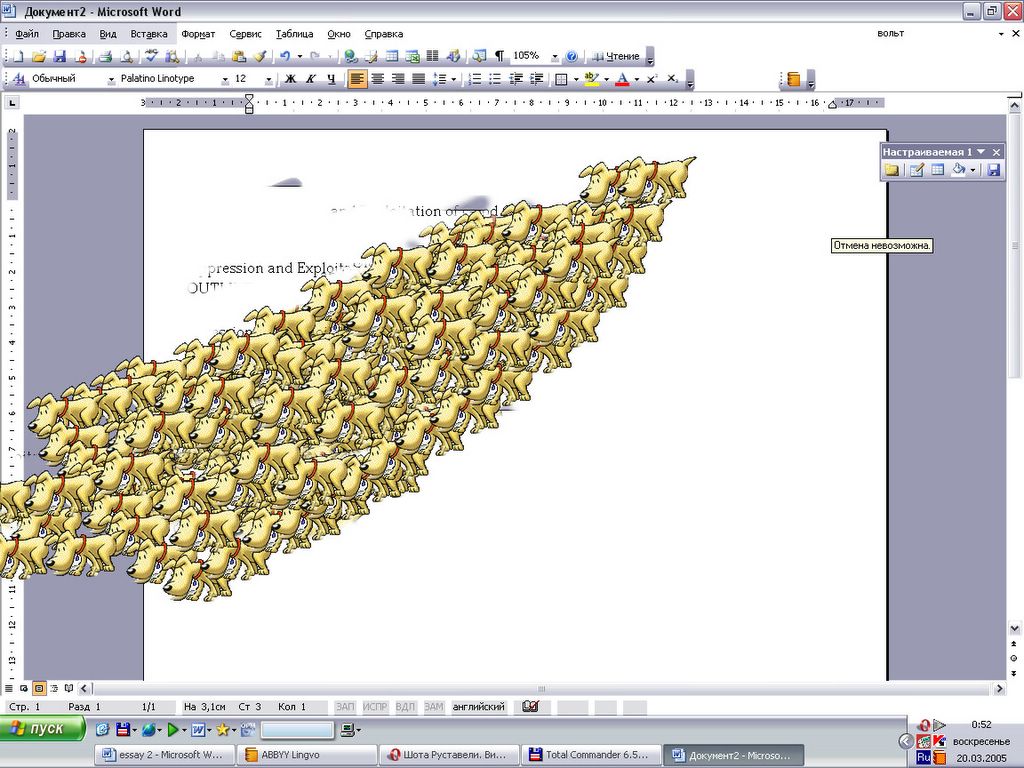The image size is (1024, 768).
Task: Open Microsoft Word Help icon
Action: click(571, 57)
